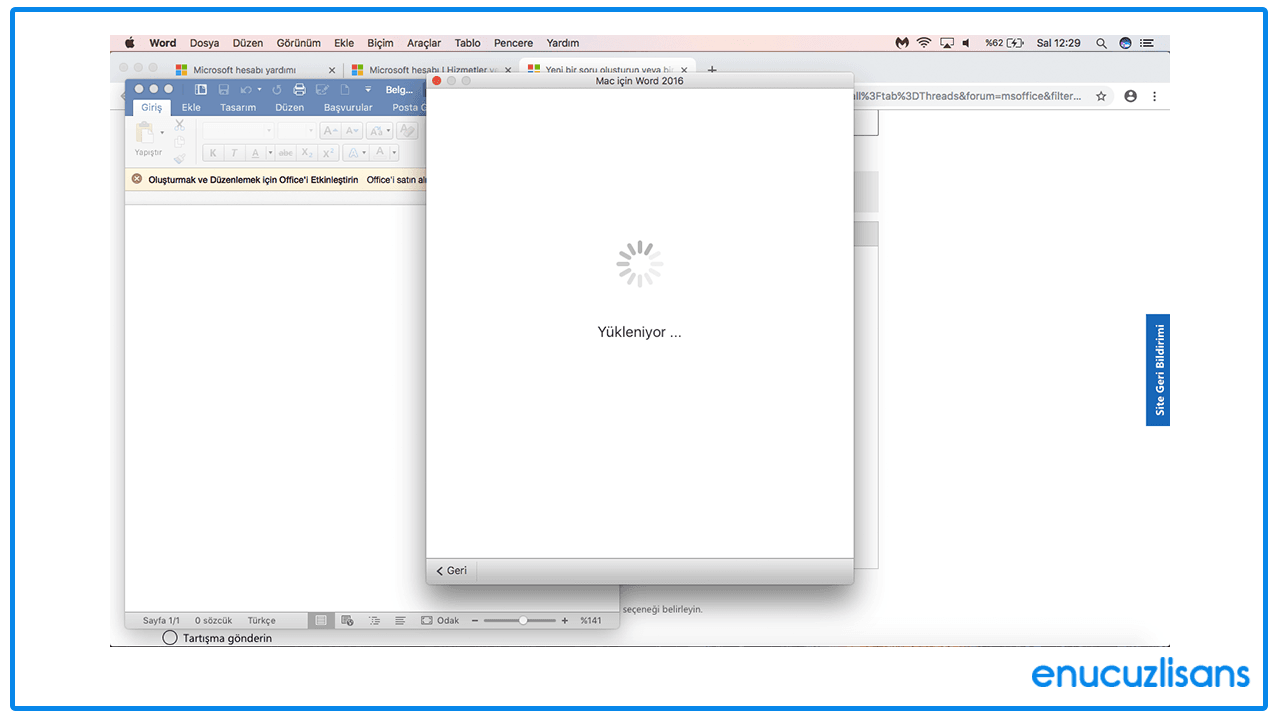
Task: Select the Print Layout view icon
Action: click(321, 621)
